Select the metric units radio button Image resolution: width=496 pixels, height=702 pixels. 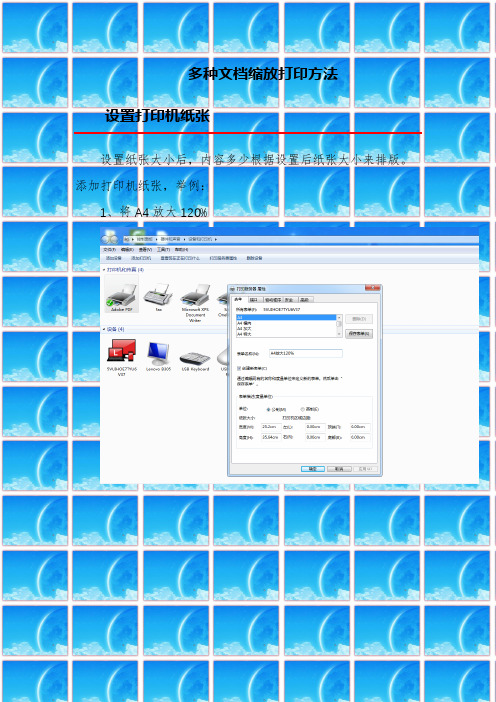pyautogui.click(x=269, y=409)
